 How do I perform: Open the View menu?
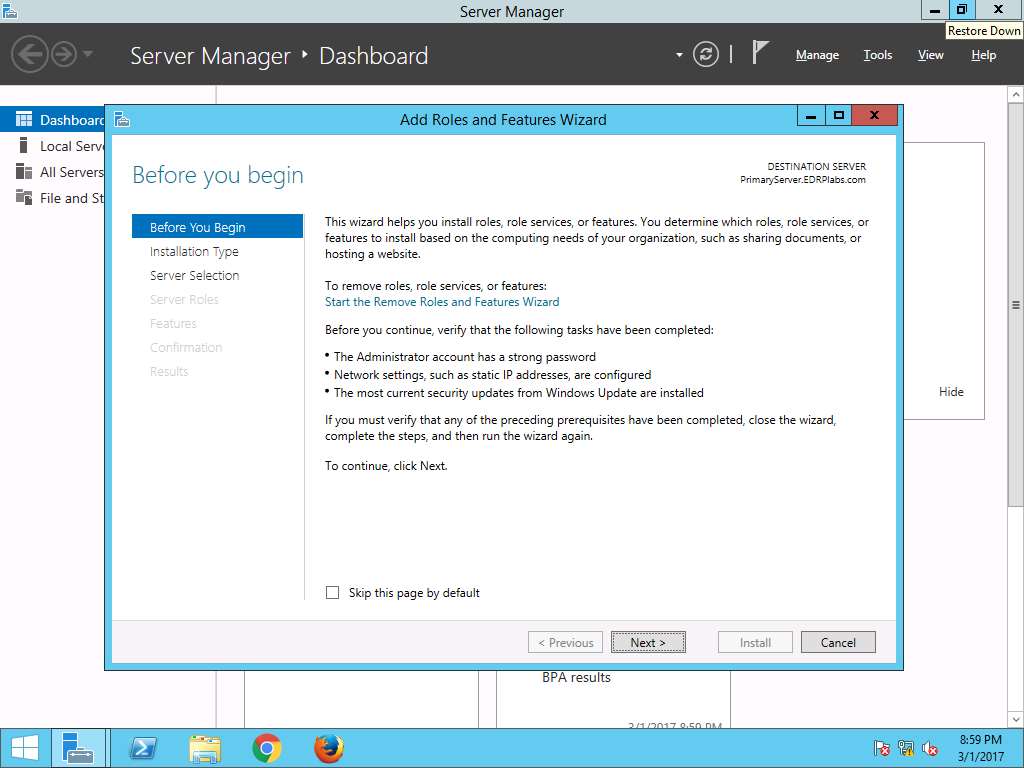[x=930, y=55]
